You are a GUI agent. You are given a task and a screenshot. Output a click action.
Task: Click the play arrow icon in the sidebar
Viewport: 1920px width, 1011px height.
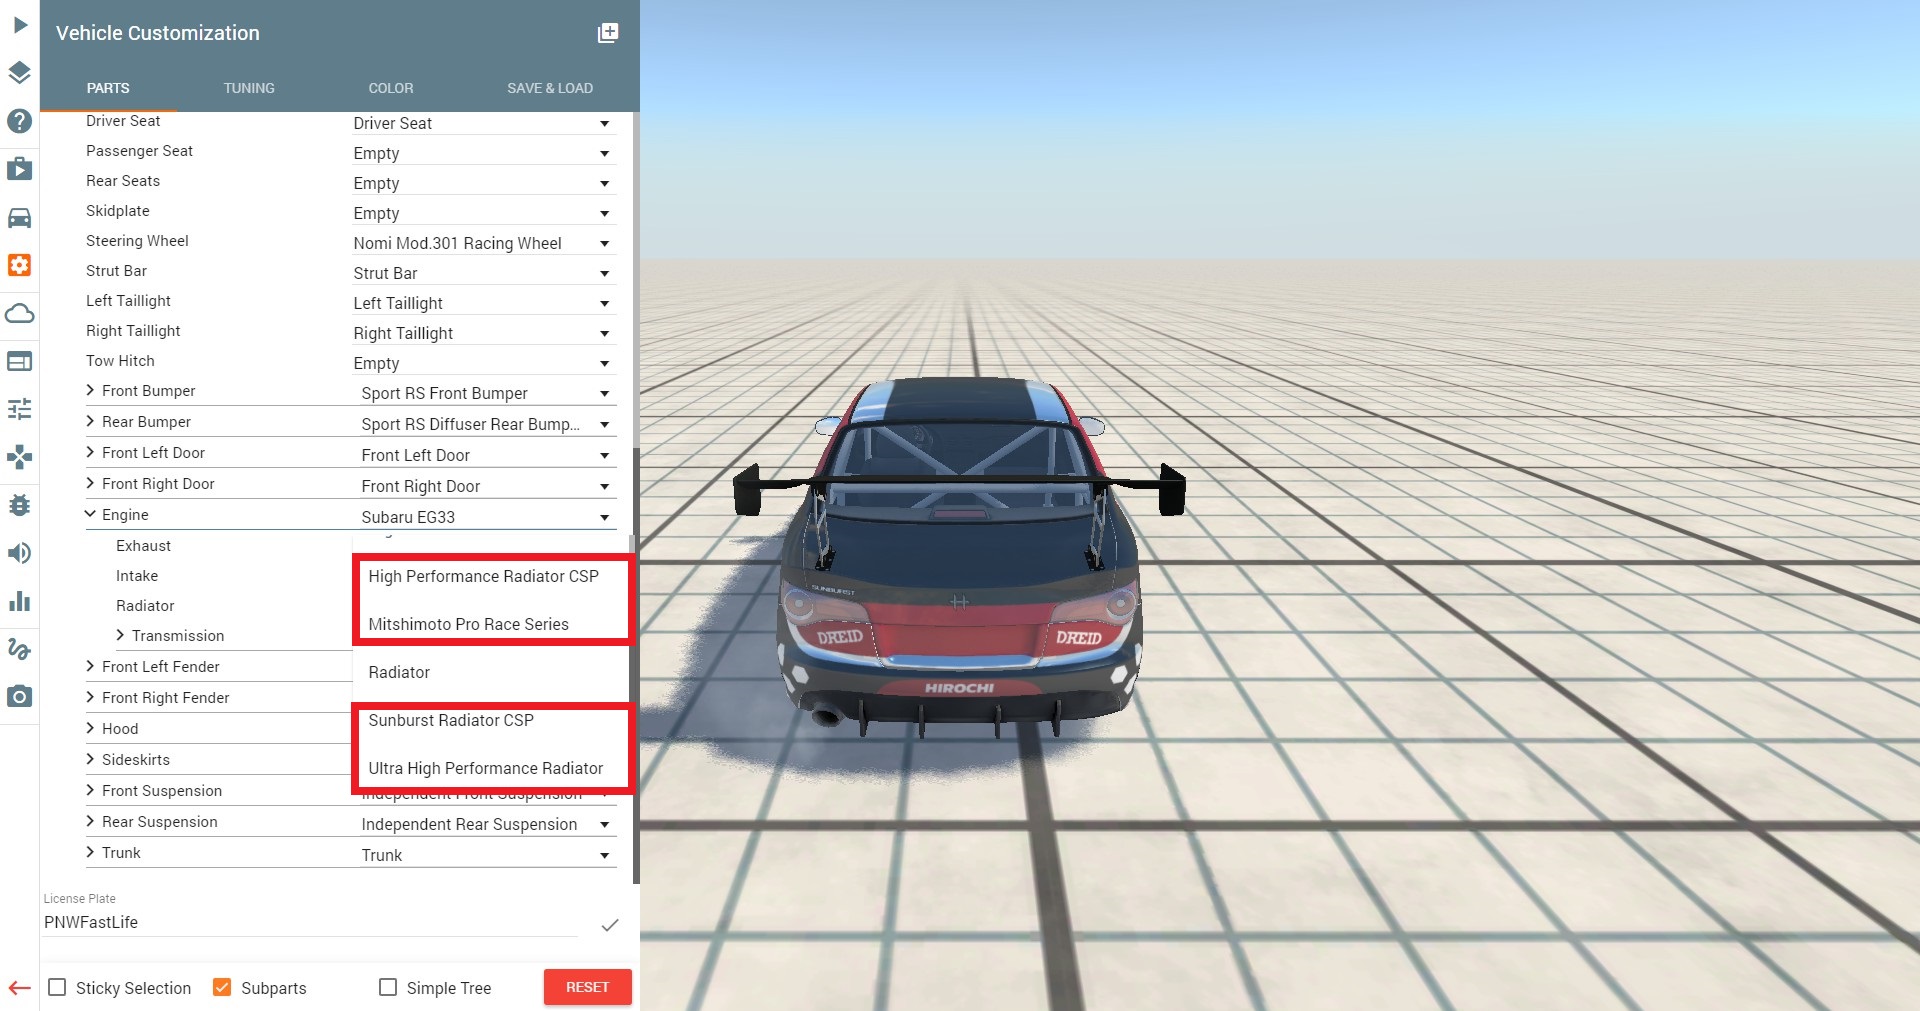coord(20,25)
